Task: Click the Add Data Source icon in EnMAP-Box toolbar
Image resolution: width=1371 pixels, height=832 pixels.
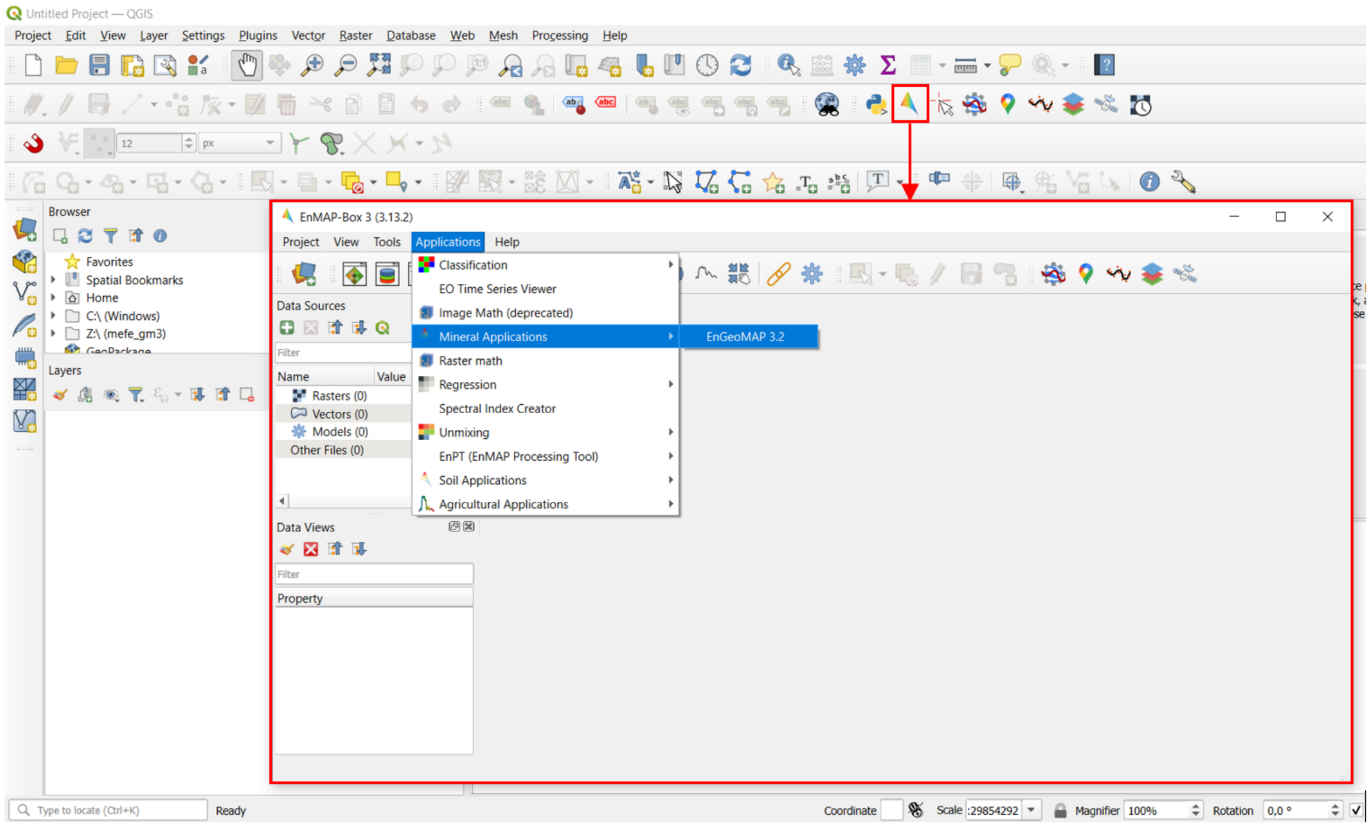Action: [304, 274]
